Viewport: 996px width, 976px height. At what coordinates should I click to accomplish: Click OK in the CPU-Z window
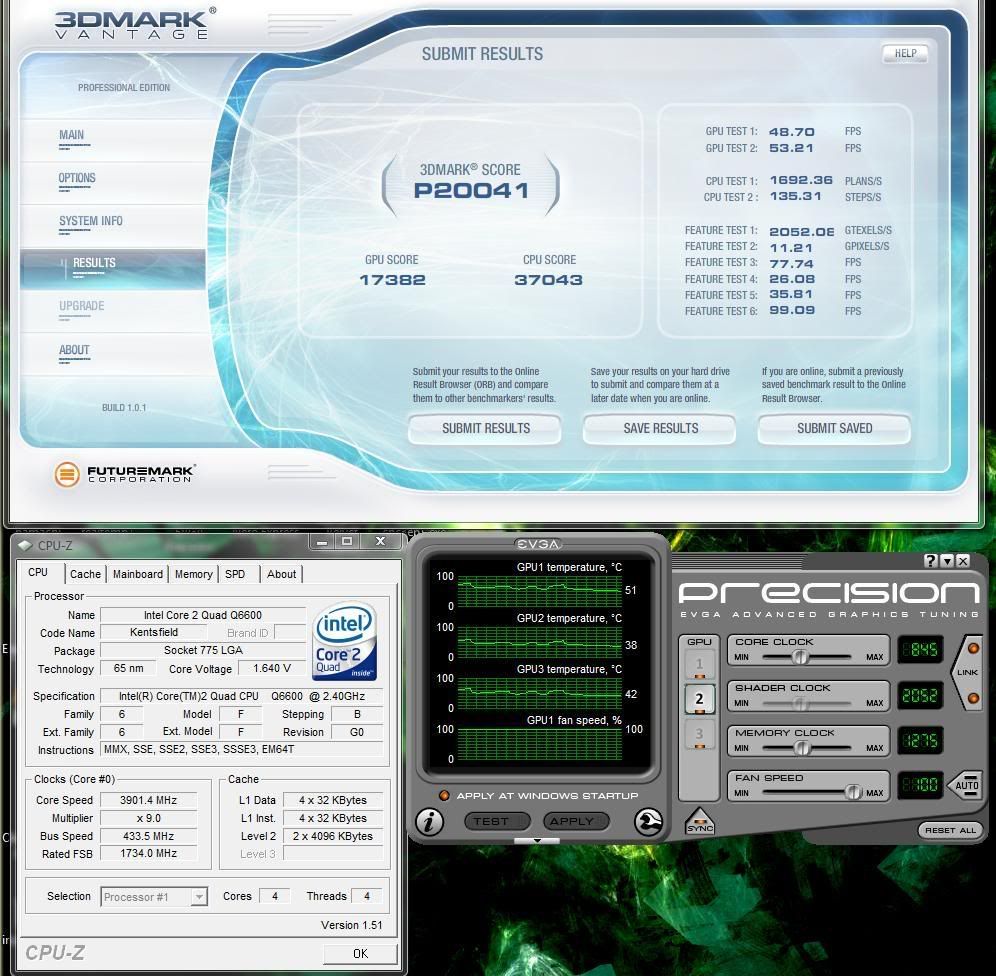tap(360, 953)
